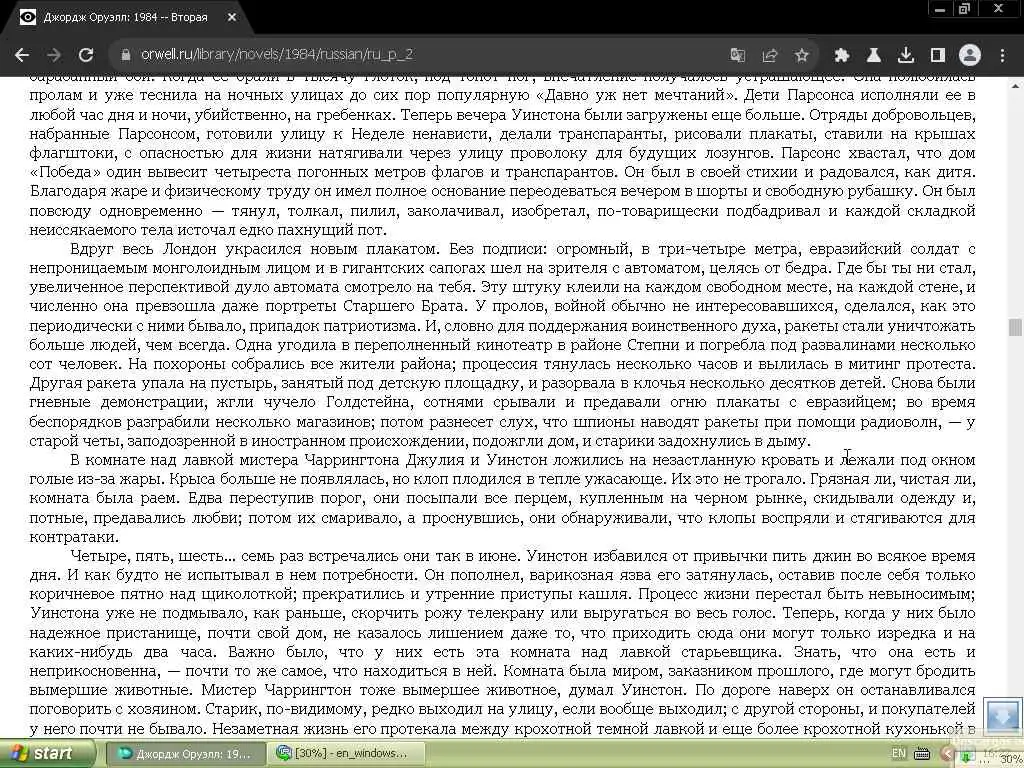The image size is (1024, 768).
Task: Open the EN language indicator
Action: click(x=899, y=753)
